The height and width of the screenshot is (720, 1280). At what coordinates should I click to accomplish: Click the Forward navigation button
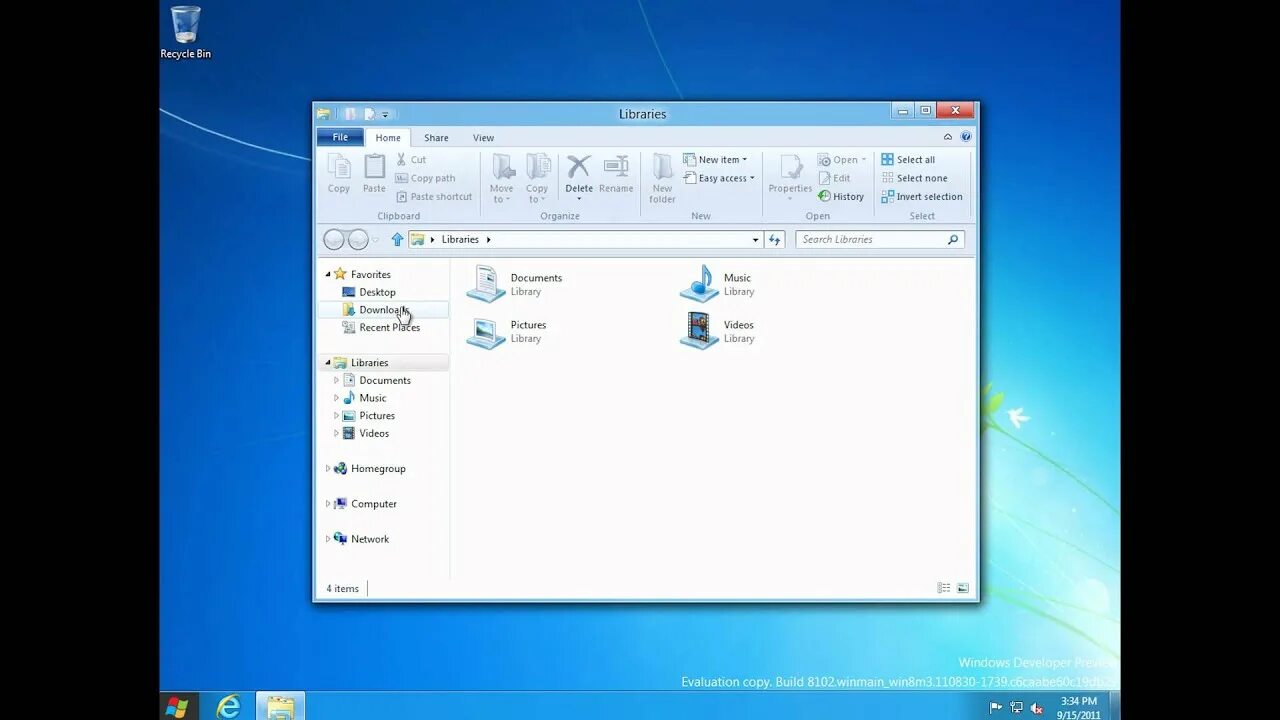pyautogui.click(x=358, y=239)
